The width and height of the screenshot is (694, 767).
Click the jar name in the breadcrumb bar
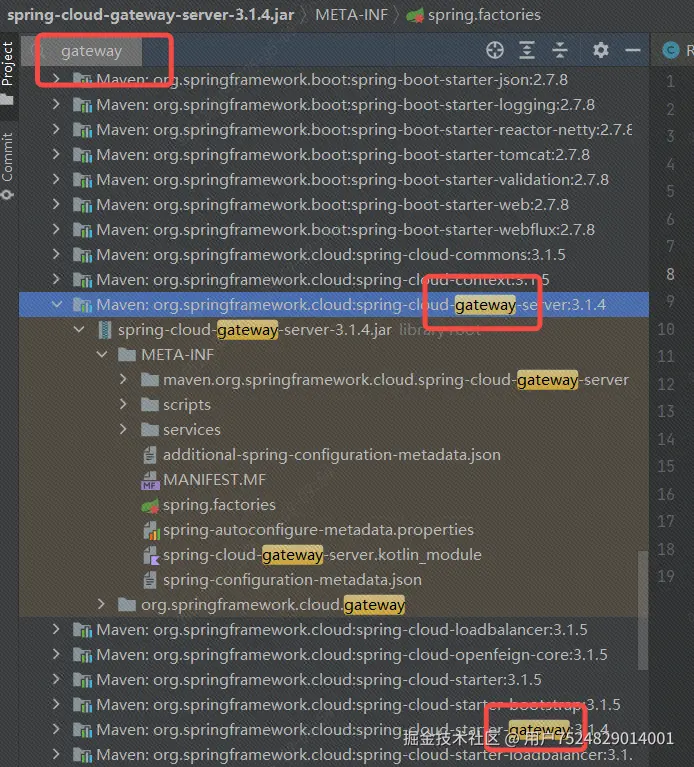pyautogui.click(x=151, y=15)
